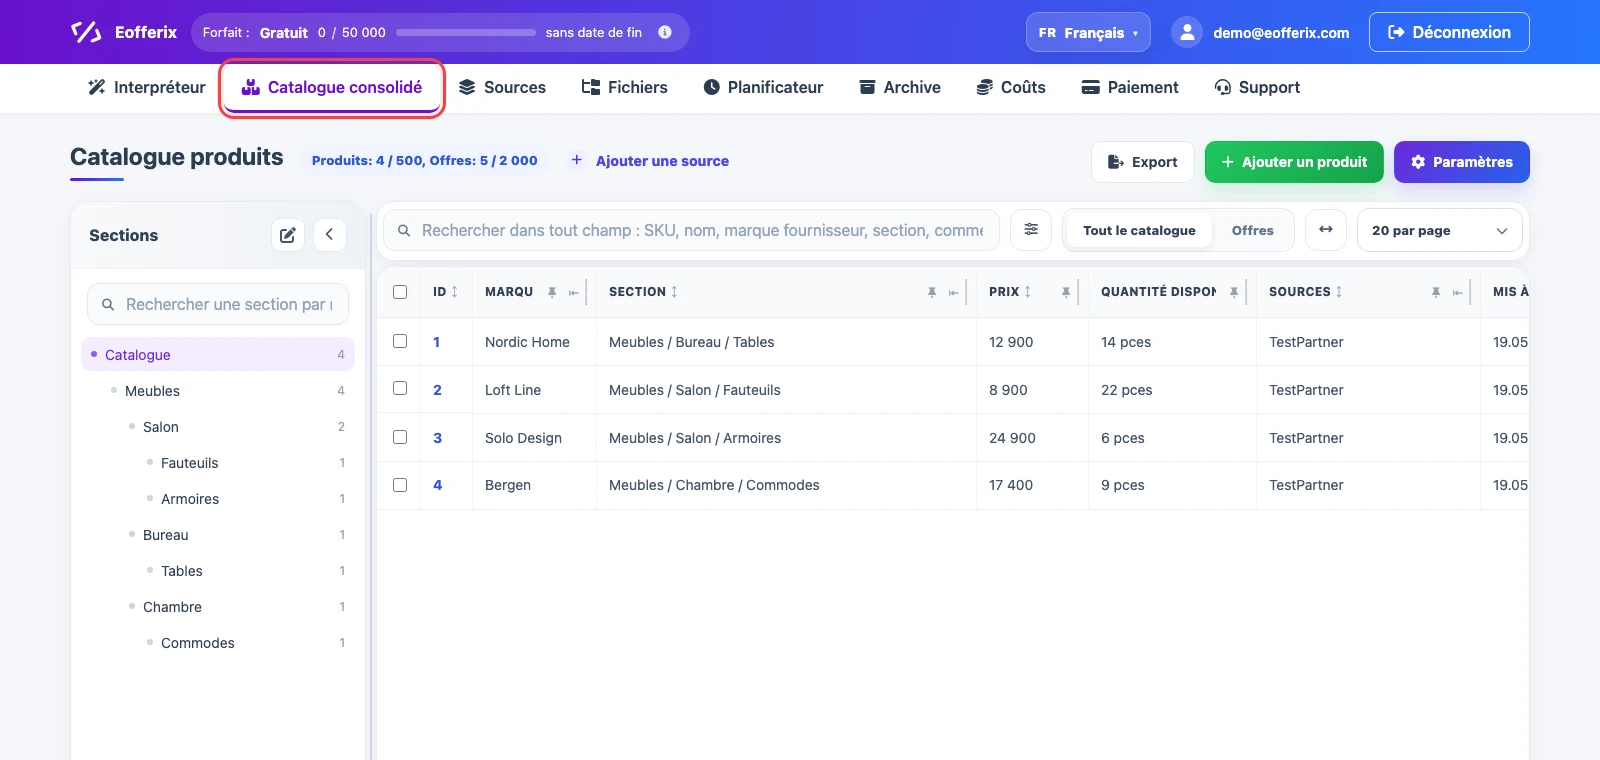This screenshot has height=760, width=1600.
Task: Sort by ID column arrows
Action: coord(455,292)
